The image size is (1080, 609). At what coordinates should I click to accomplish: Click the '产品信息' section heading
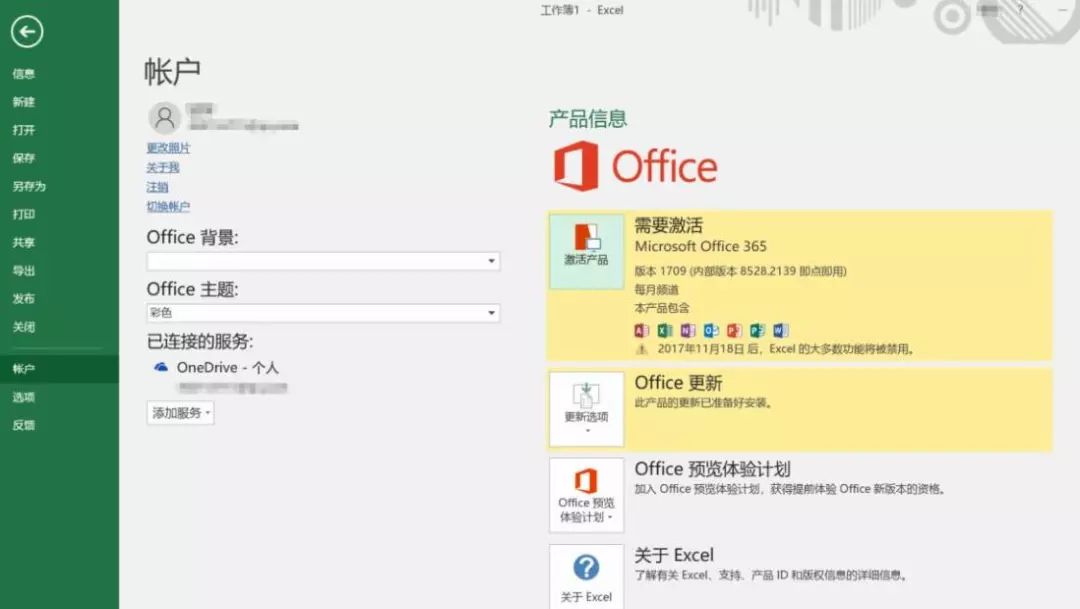tap(588, 118)
